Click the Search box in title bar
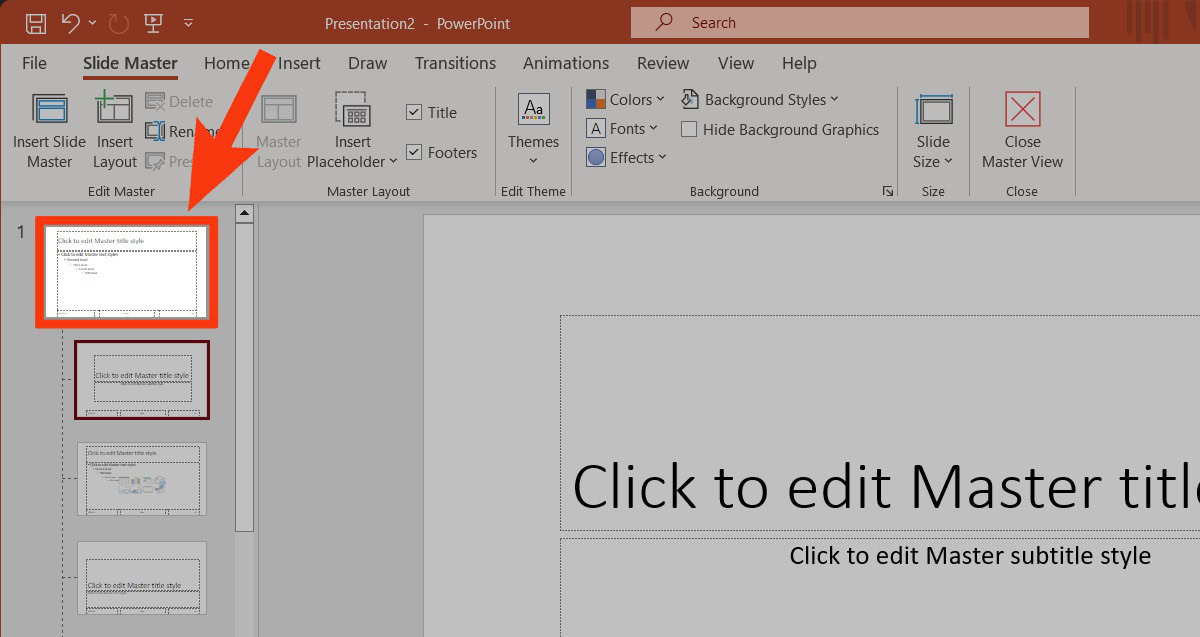 859,22
